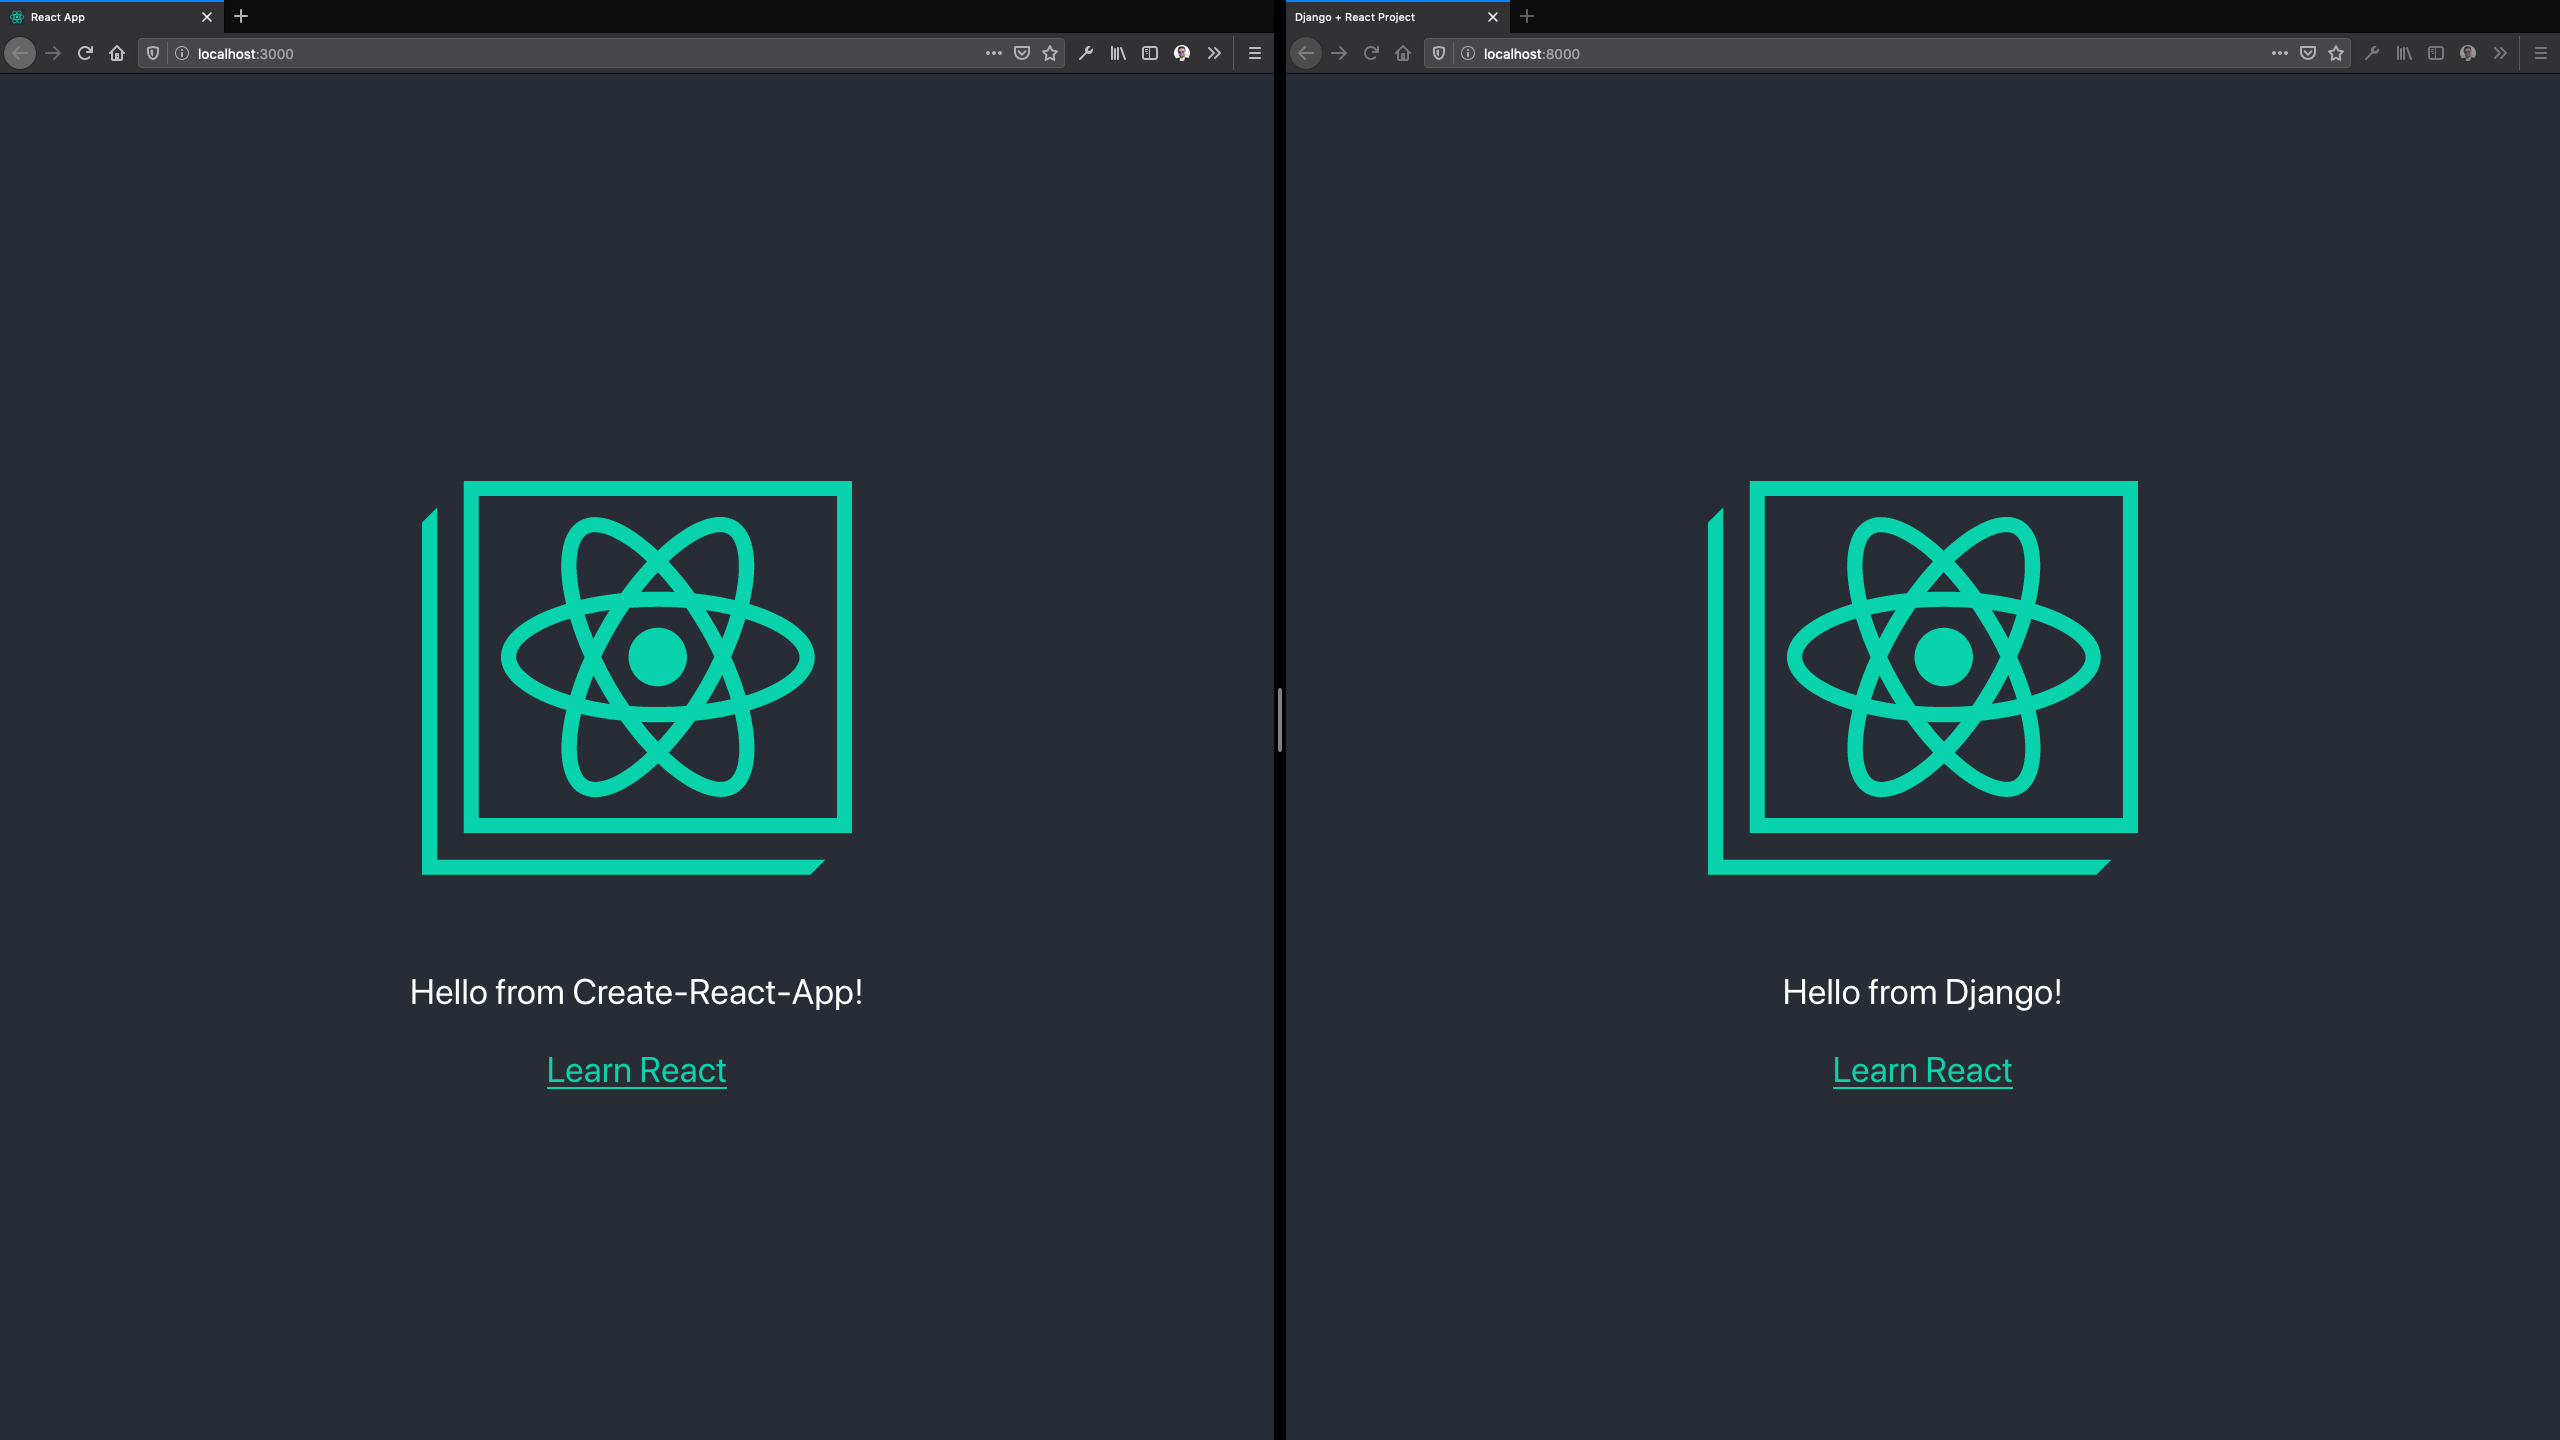Click the new tab button on left browser
The height and width of the screenshot is (1440, 2560).
click(x=241, y=16)
